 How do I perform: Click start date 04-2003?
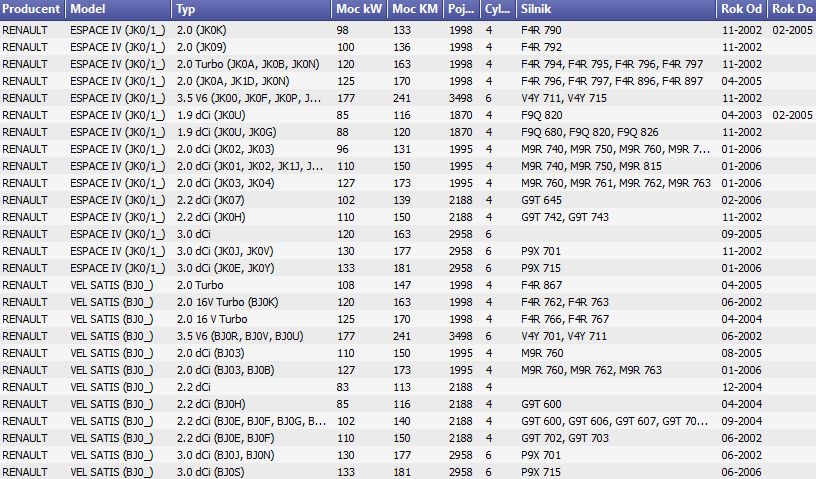pyautogui.click(x=742, y=115)
